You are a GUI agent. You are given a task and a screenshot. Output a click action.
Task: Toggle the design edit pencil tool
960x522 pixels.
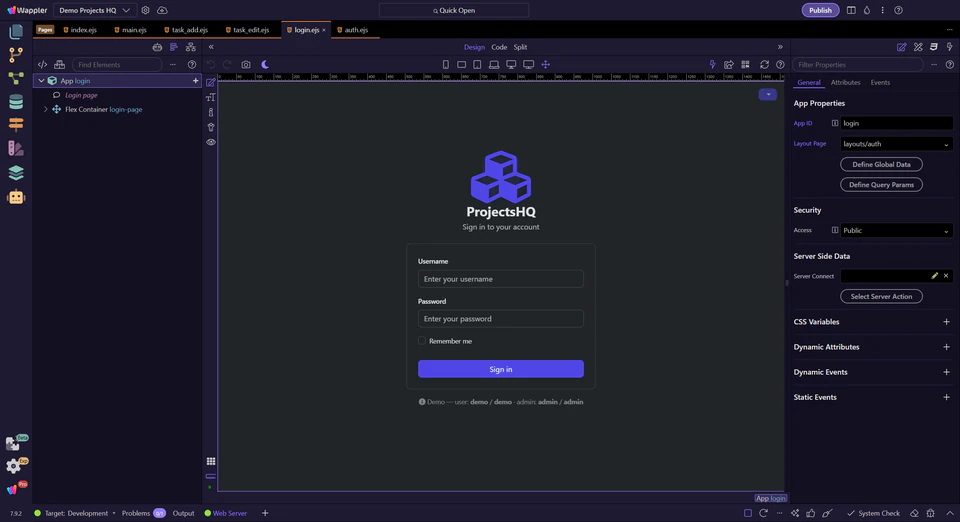pyautogui.click(x=211, y=83)
